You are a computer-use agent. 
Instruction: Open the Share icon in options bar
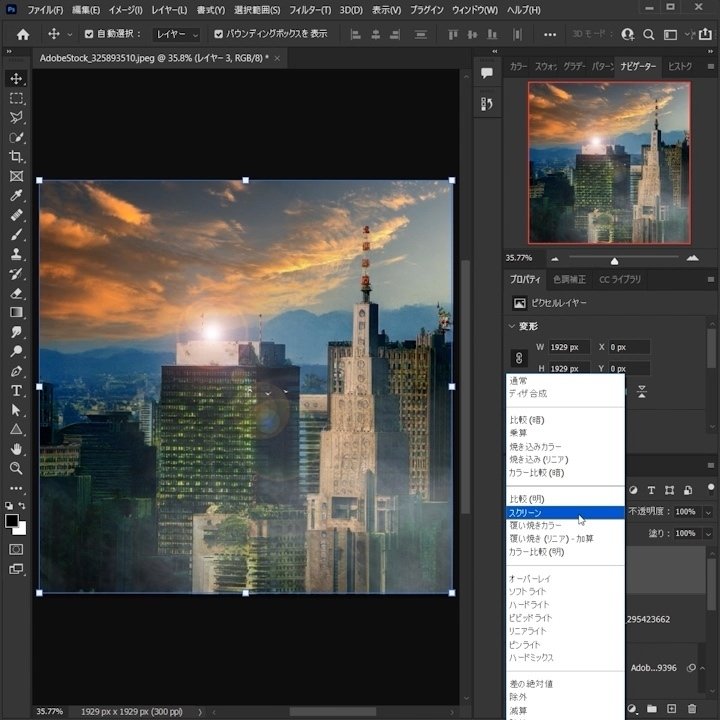[705, 34]
